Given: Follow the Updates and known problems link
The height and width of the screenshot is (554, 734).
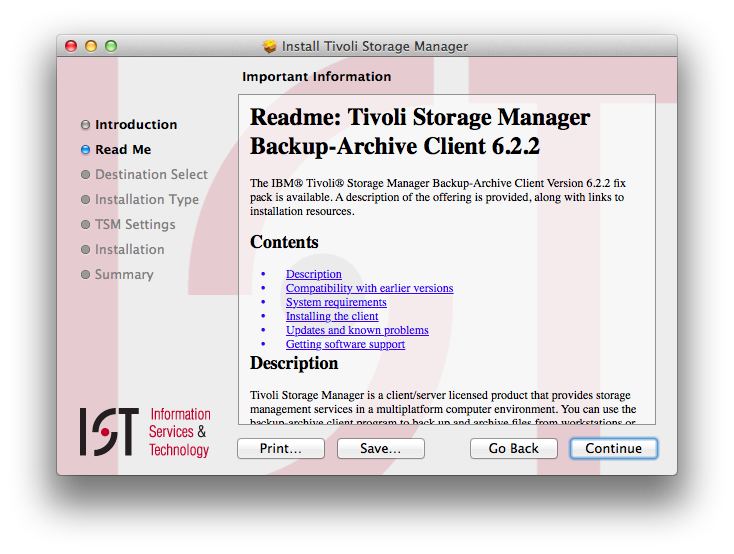Looking at the screenshot, I should (x=357, y=330).
